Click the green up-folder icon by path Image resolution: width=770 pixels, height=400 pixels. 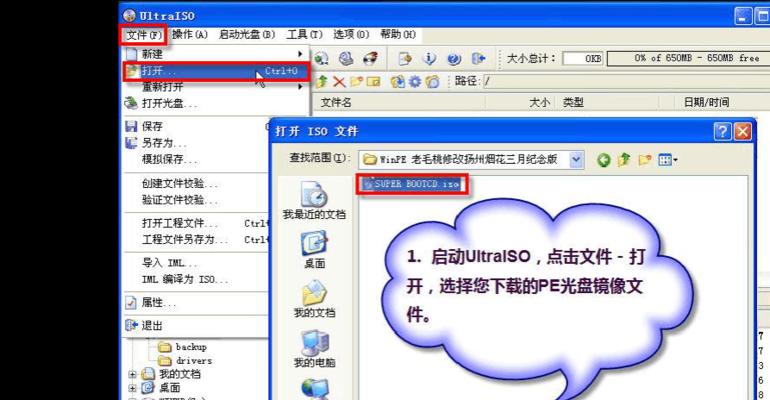(322, 81)
